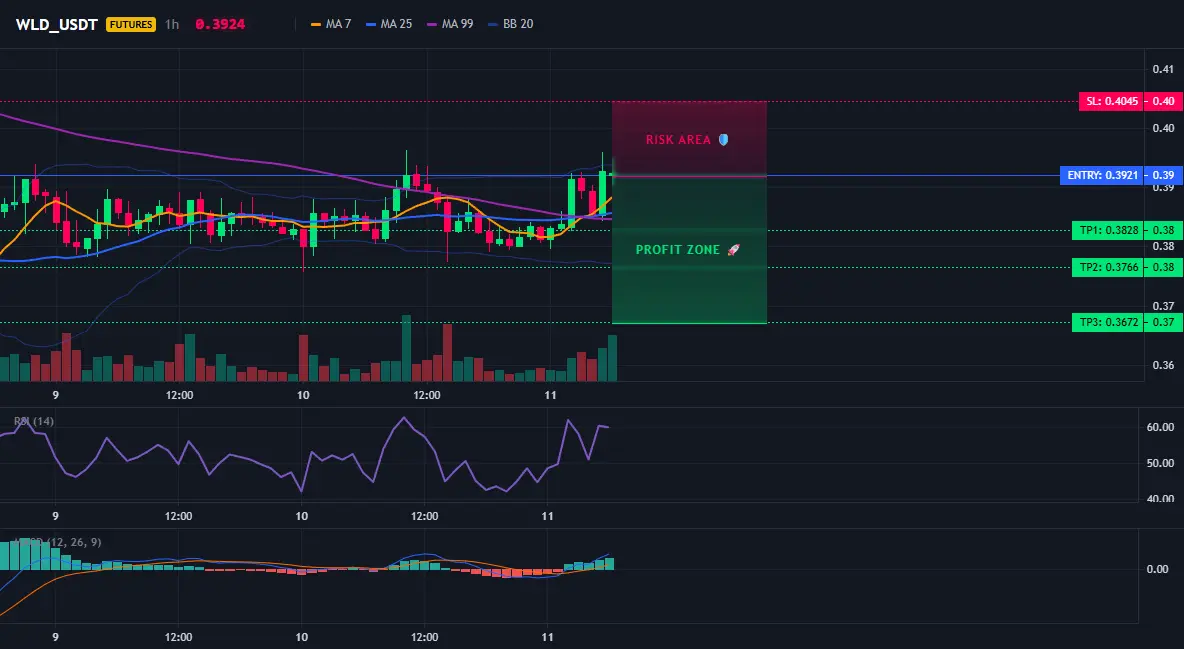Click the SL: 0.4045 label
This screenshot has width=1184, height=649.
(x=1110, y=101)
